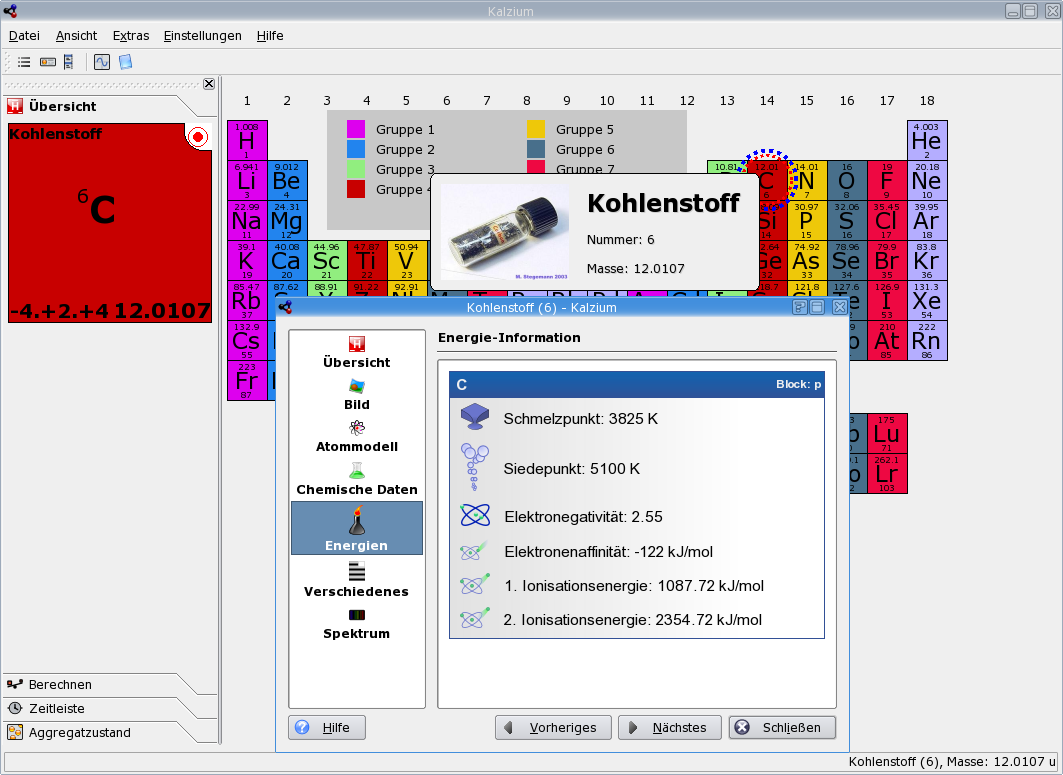Show Übersicht page in Kohlenstoff dialog
Screen dimensions: 1063x775
pos(357,353)
